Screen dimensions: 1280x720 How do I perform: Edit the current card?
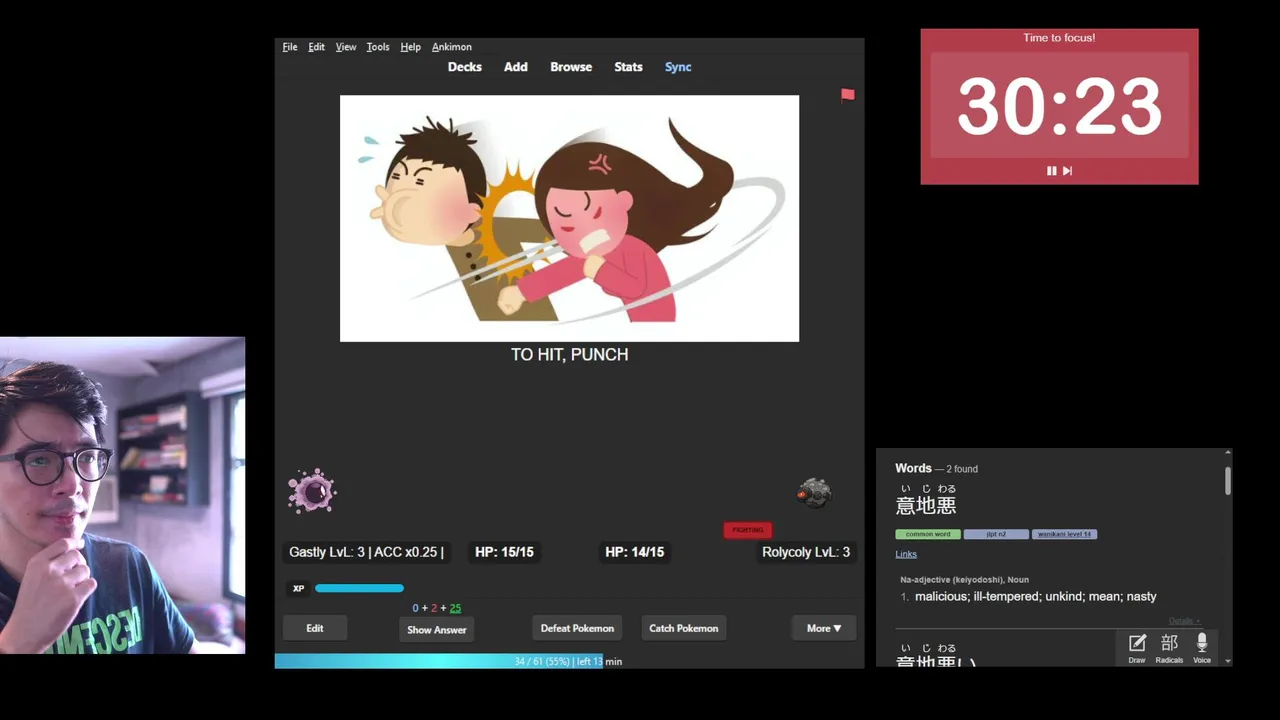(x=315, y=628)
